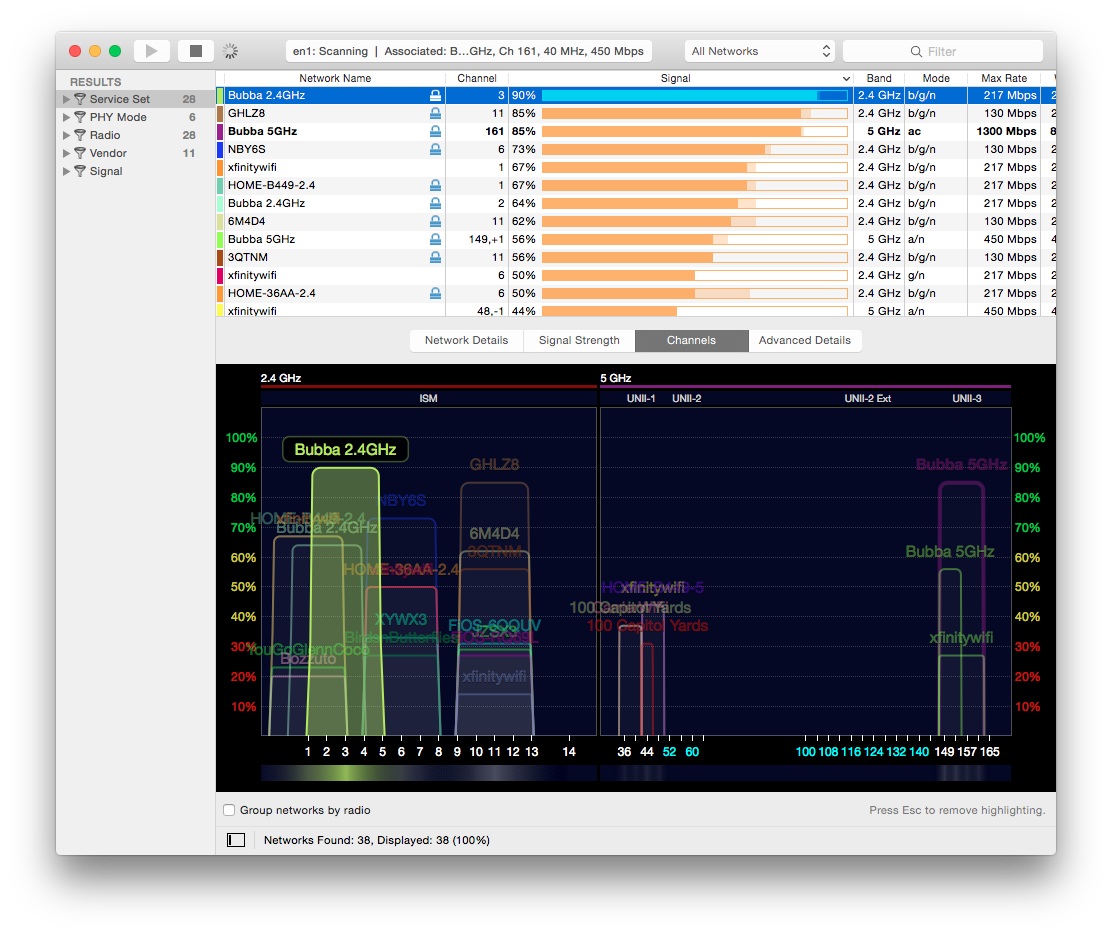Click channel 149 on the 5 GHz axis
This screenshot has width=1112, height=935.
[945, 752]
